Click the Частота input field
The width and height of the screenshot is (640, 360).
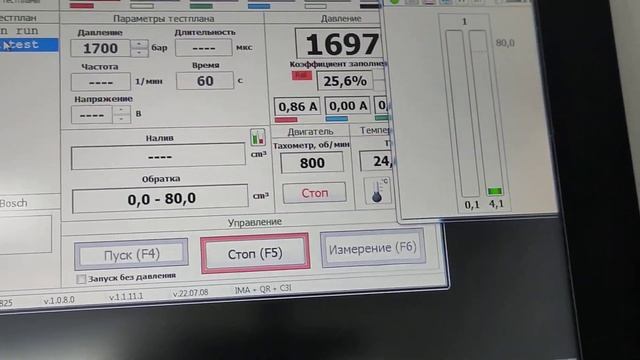(x=101, y=82)
